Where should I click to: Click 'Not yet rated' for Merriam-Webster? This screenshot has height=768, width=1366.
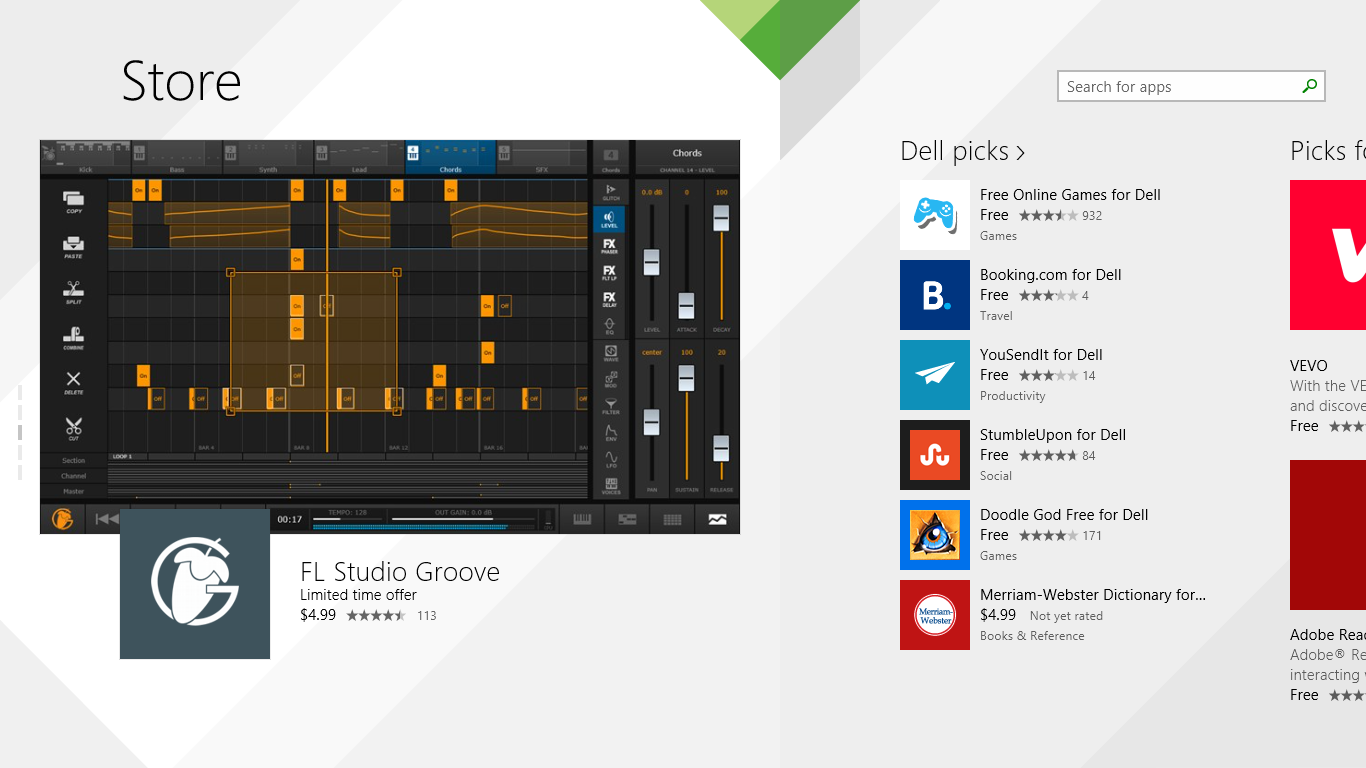pos(1066,616)
